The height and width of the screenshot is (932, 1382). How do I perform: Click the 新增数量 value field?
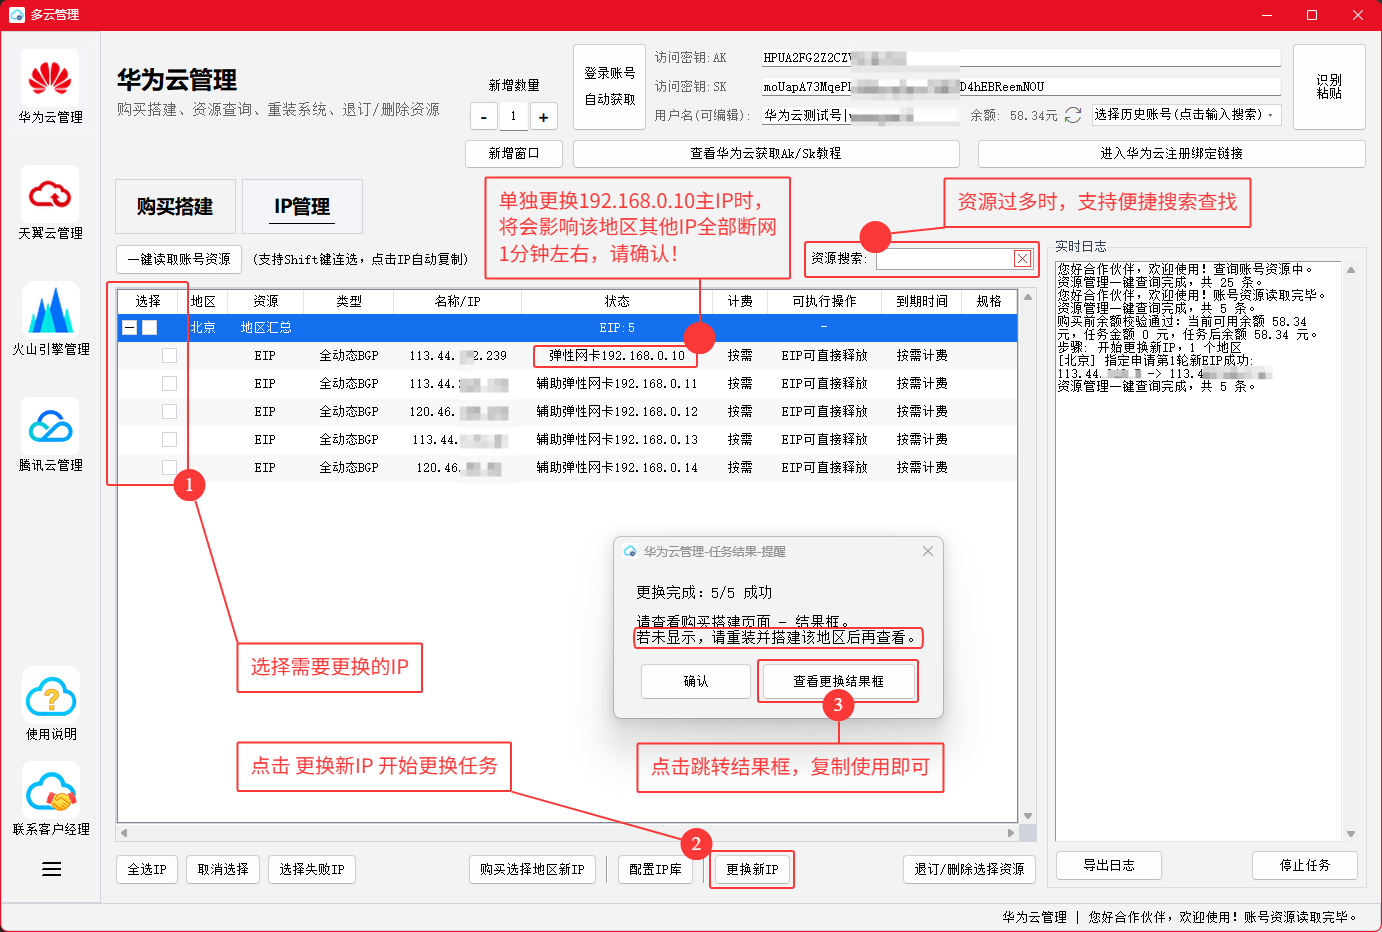514,116
